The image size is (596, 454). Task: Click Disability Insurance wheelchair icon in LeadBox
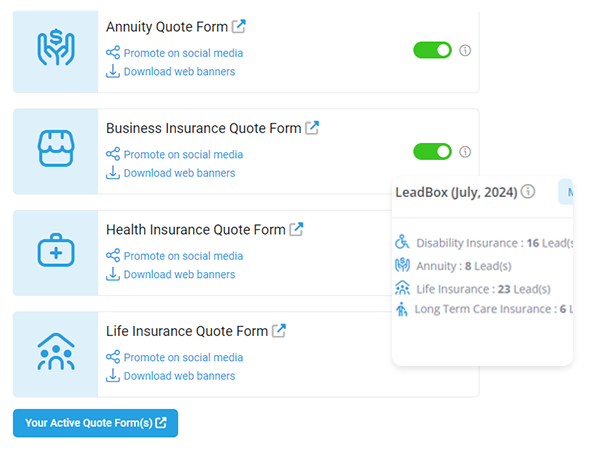(402, 242)
